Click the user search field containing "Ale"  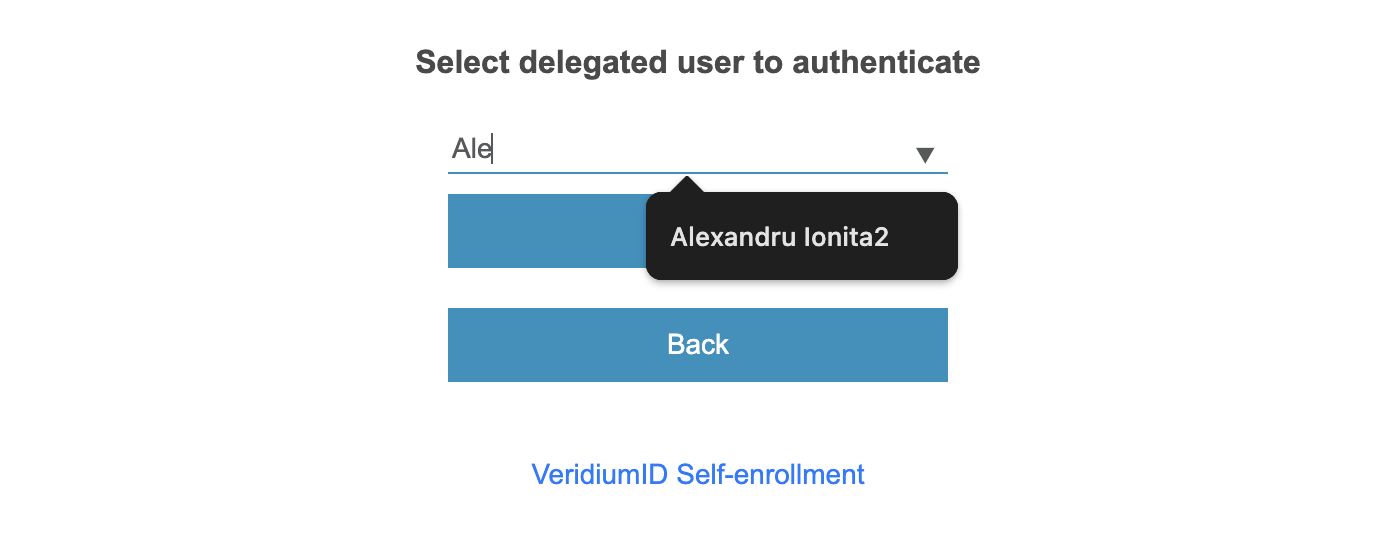coord(680,150)
